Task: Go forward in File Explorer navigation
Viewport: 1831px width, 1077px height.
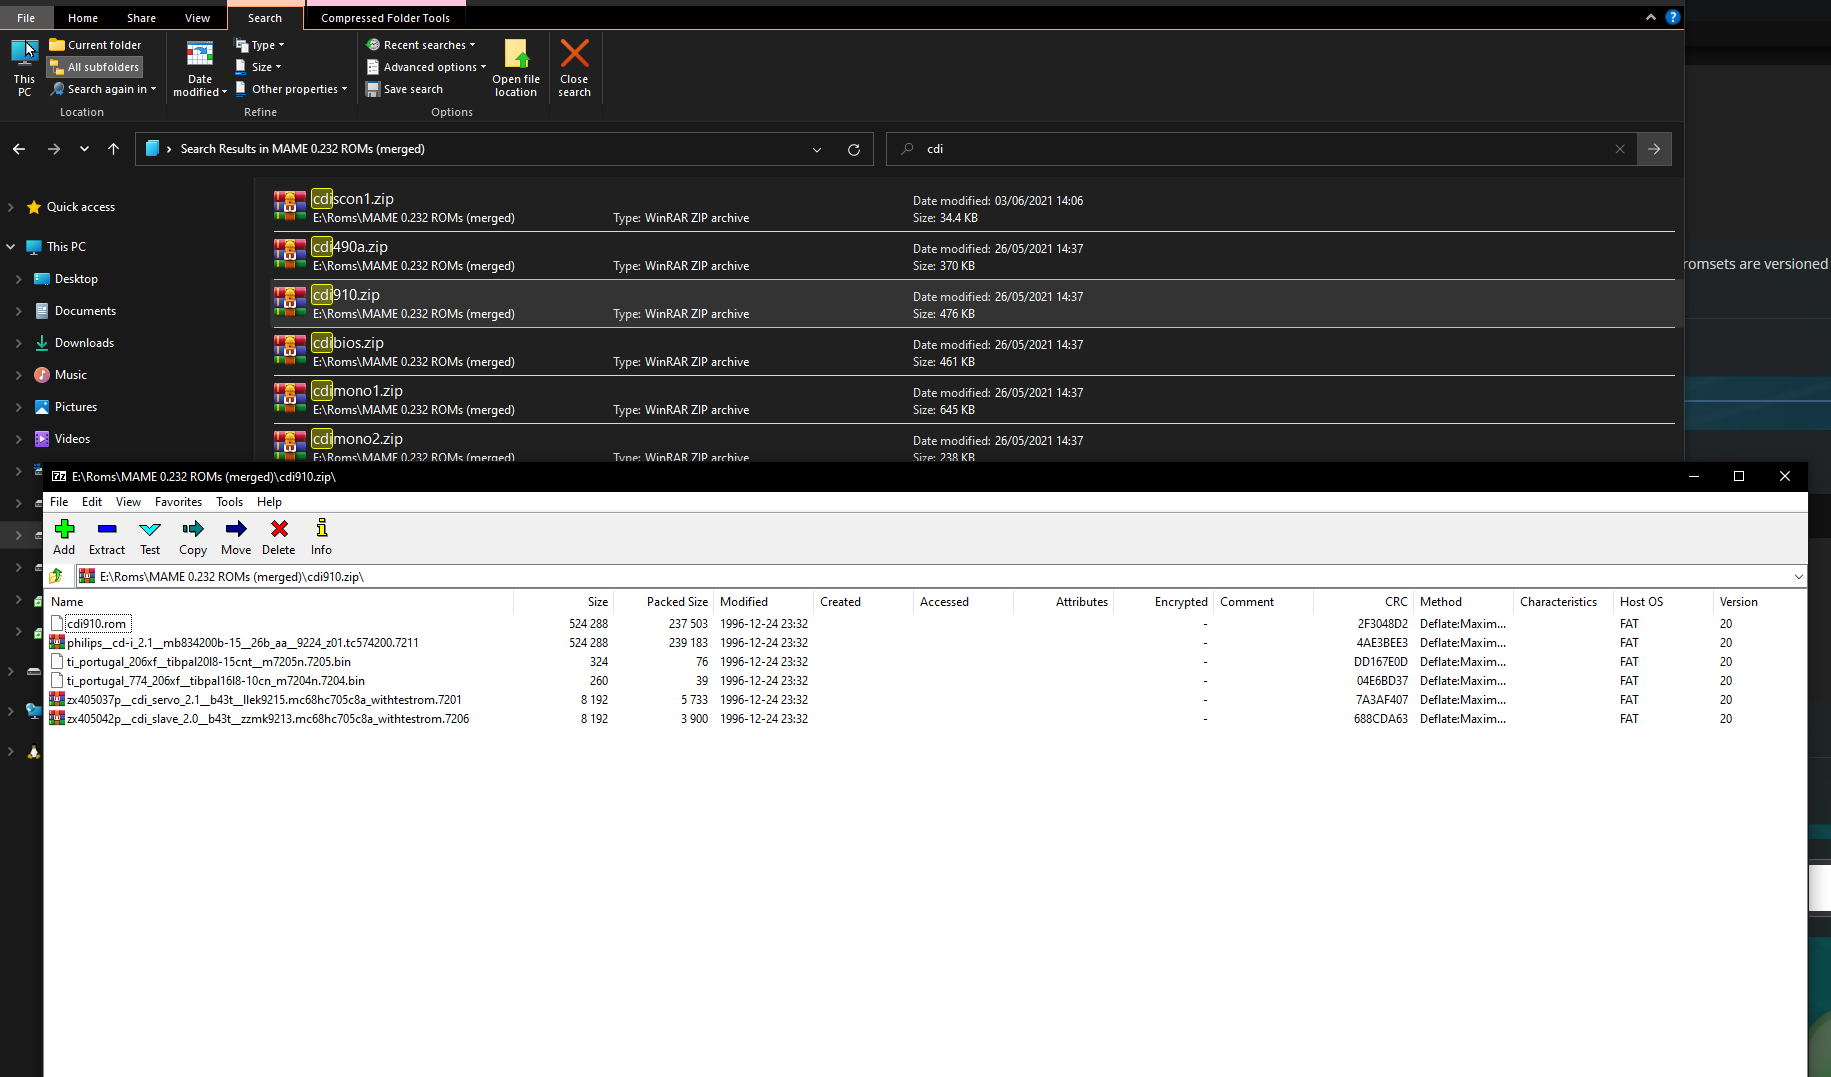Action: pos(54,149)
